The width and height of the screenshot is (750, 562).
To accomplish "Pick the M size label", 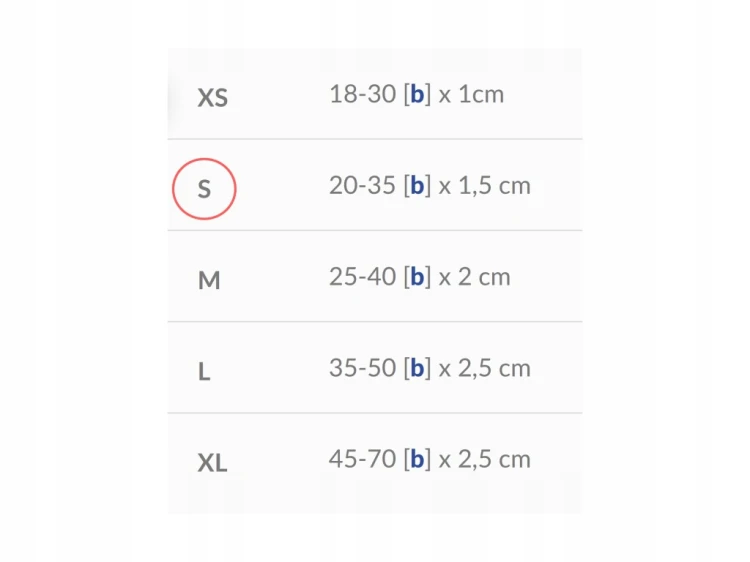I will [209, 281].
